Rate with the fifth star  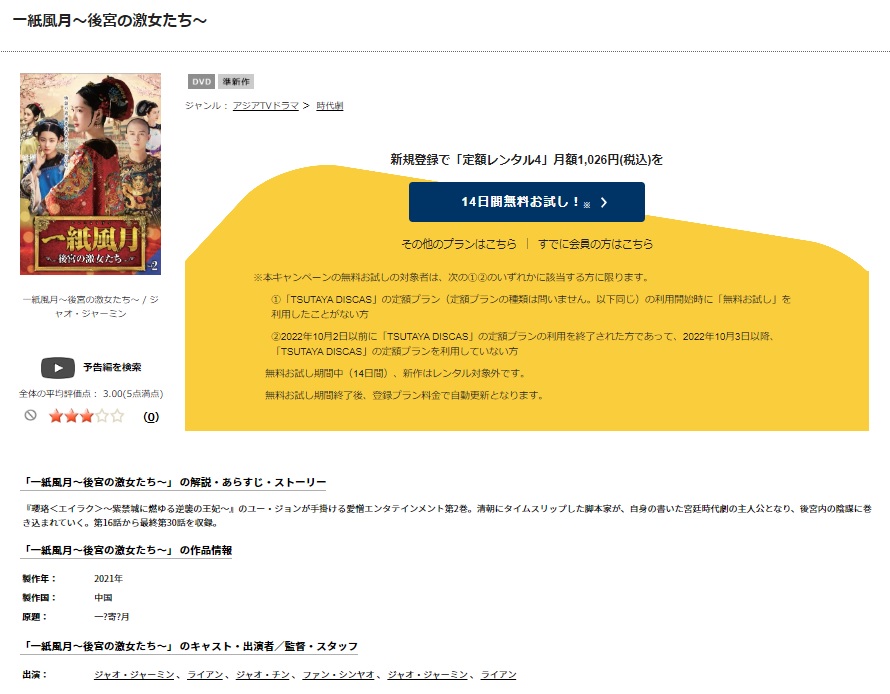pyautogui.click(x=117, y=417)
